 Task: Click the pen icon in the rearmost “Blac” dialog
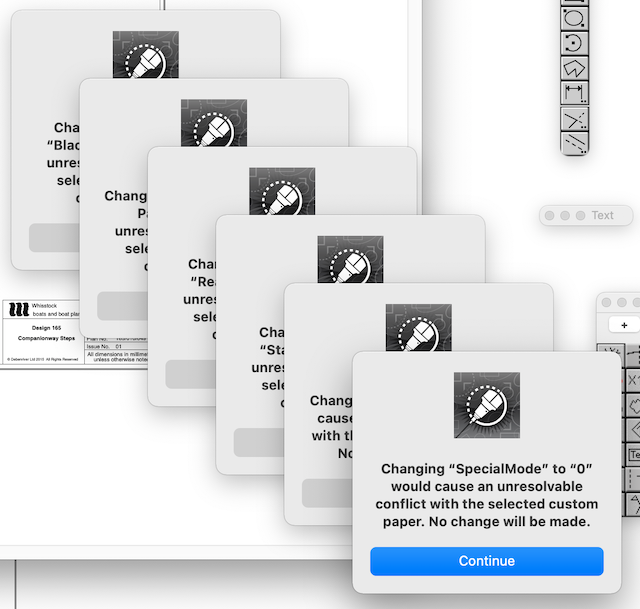[x=146, y=54]
